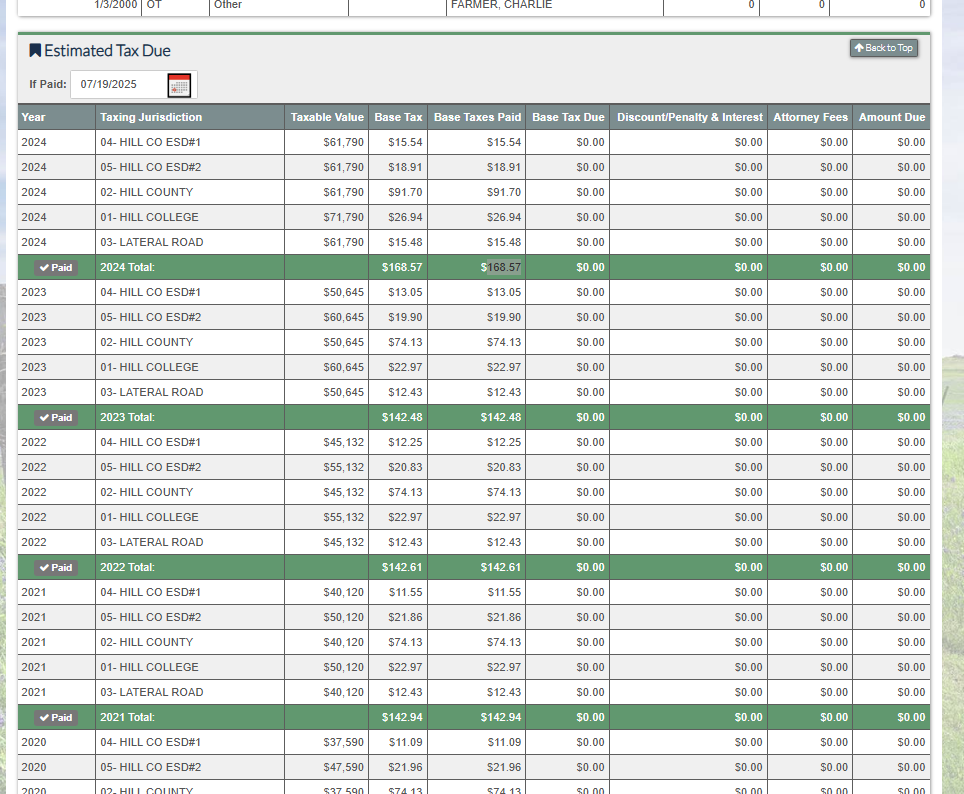Click the Estimated Tax Due section heading

tap(107, 51)
